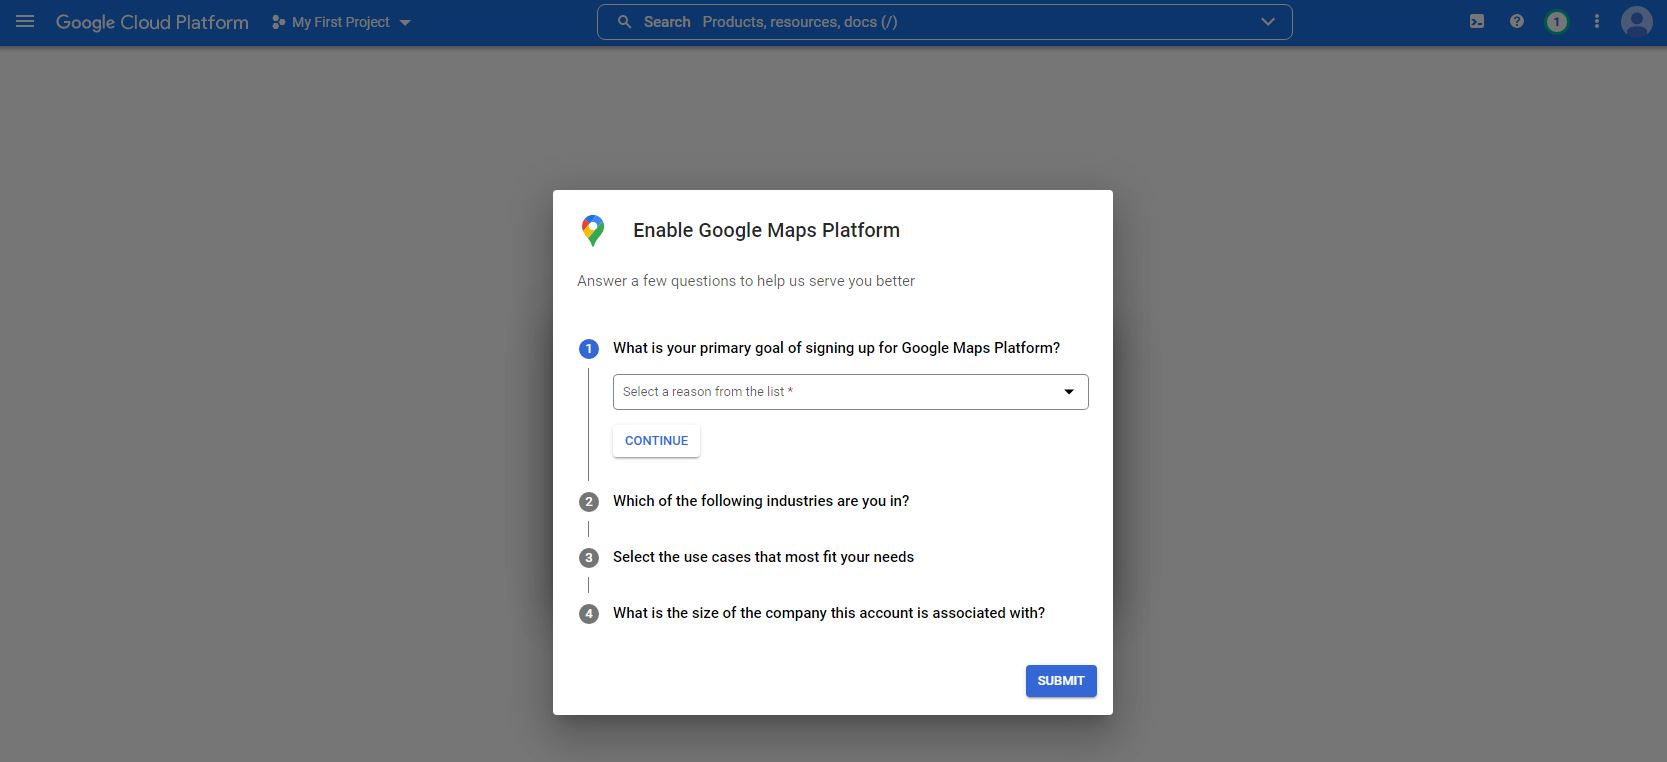Expand 'Which of the following industries are you in?'
Image resolution: width=1667 pixels, height=762 pixels.
(761, 501)
